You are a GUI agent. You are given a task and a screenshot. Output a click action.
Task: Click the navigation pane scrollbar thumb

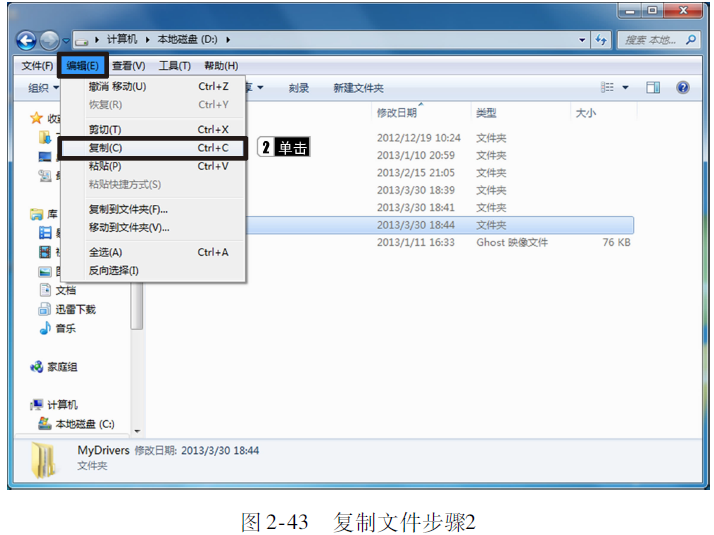[137, 306]
